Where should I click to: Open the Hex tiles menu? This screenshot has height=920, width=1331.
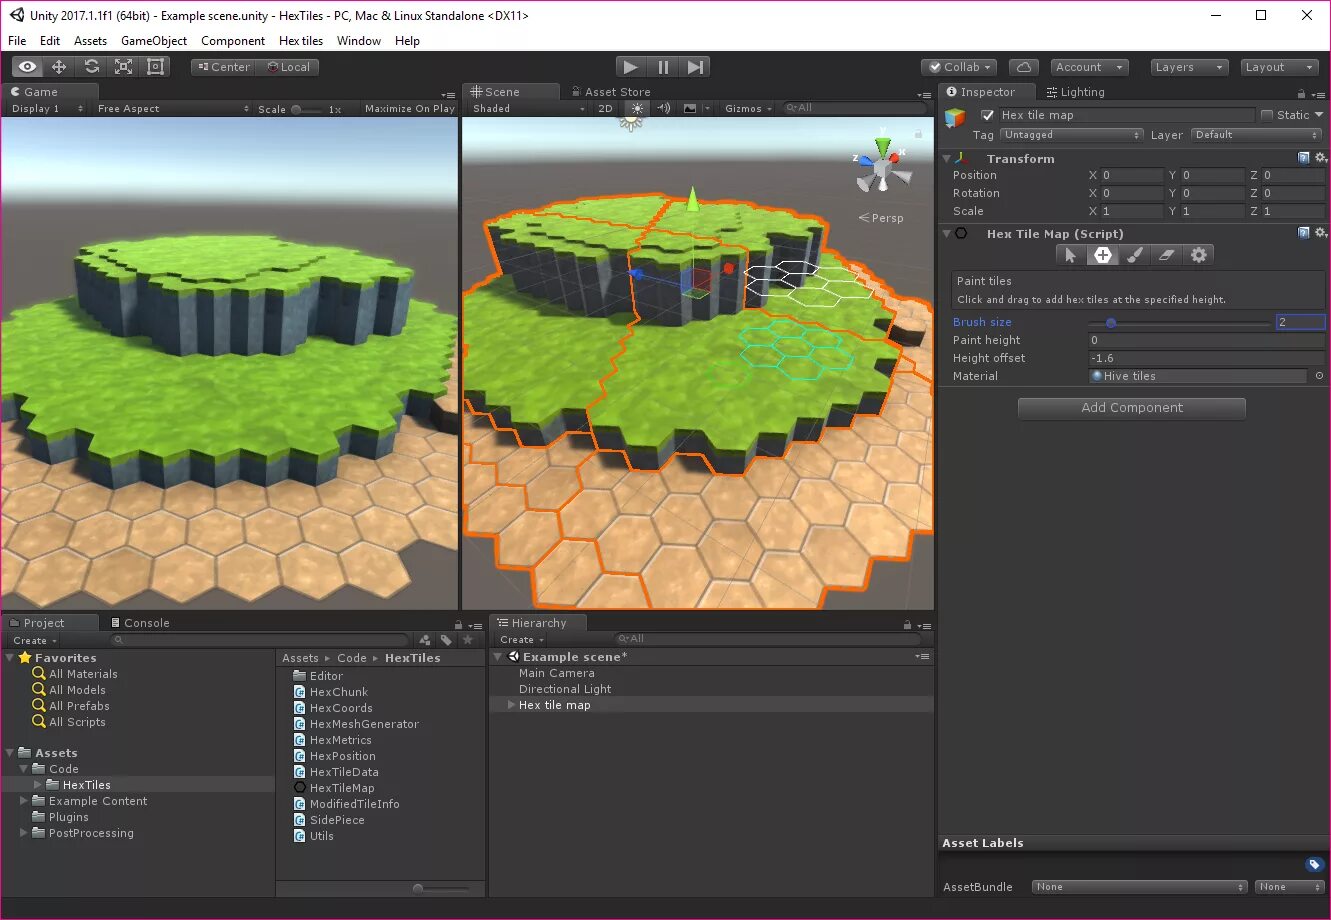click(301, 41)
